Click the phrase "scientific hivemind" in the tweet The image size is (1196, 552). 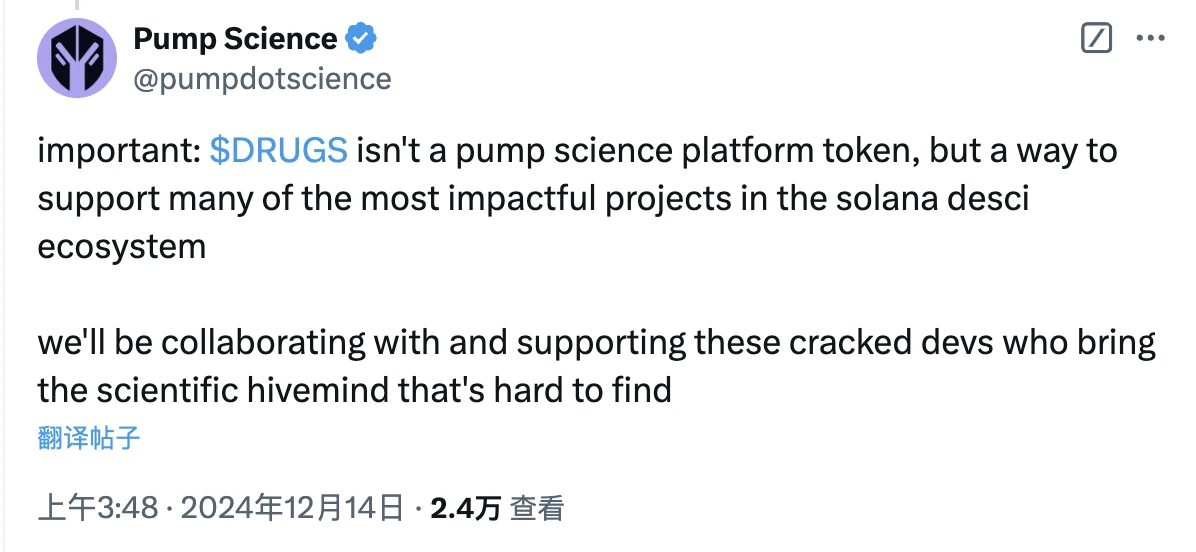(x=240, y=390)
